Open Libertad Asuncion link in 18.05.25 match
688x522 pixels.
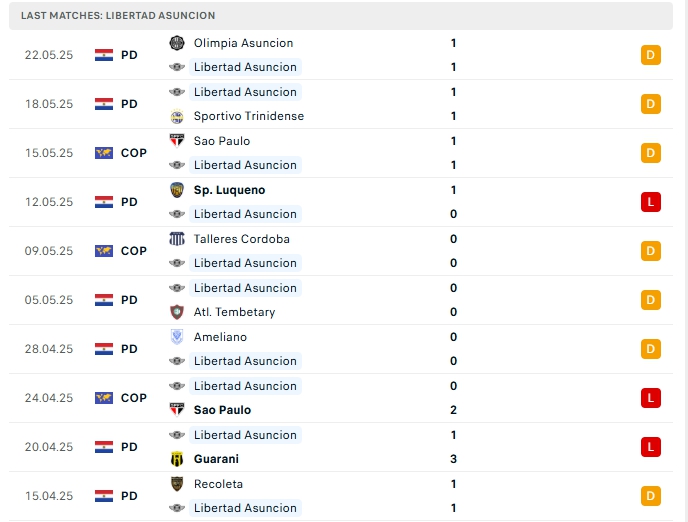tap(245, 92)
